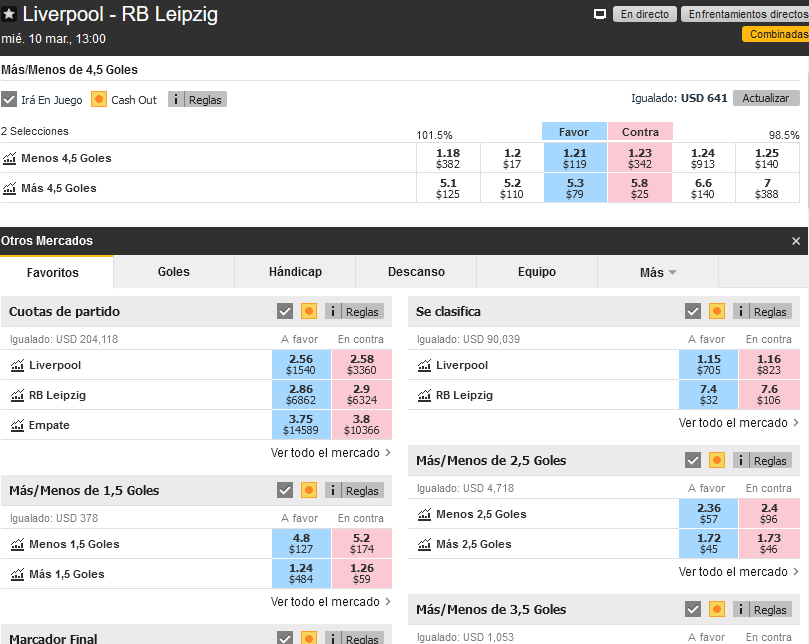The width and height of the screenshot is (809, 644).
Task: Expand Ver todo el mercado under Más/Menos 2,5 Goles
Action: point(739,572)
